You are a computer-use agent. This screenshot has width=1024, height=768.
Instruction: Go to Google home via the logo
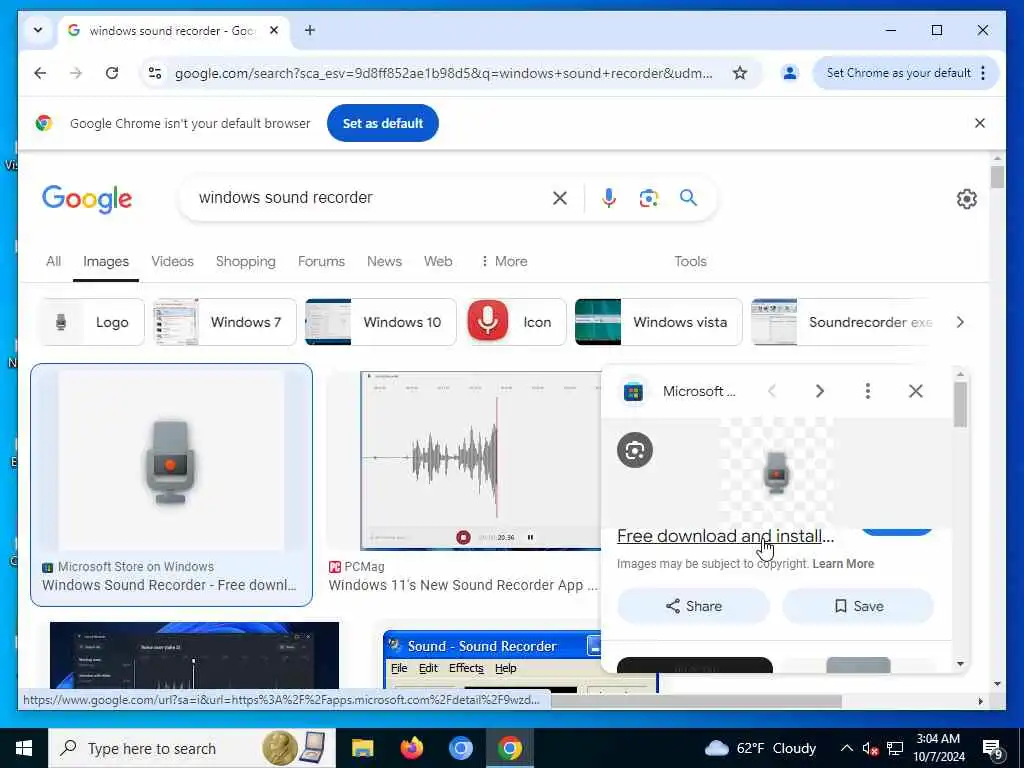[x=87, y=199]
